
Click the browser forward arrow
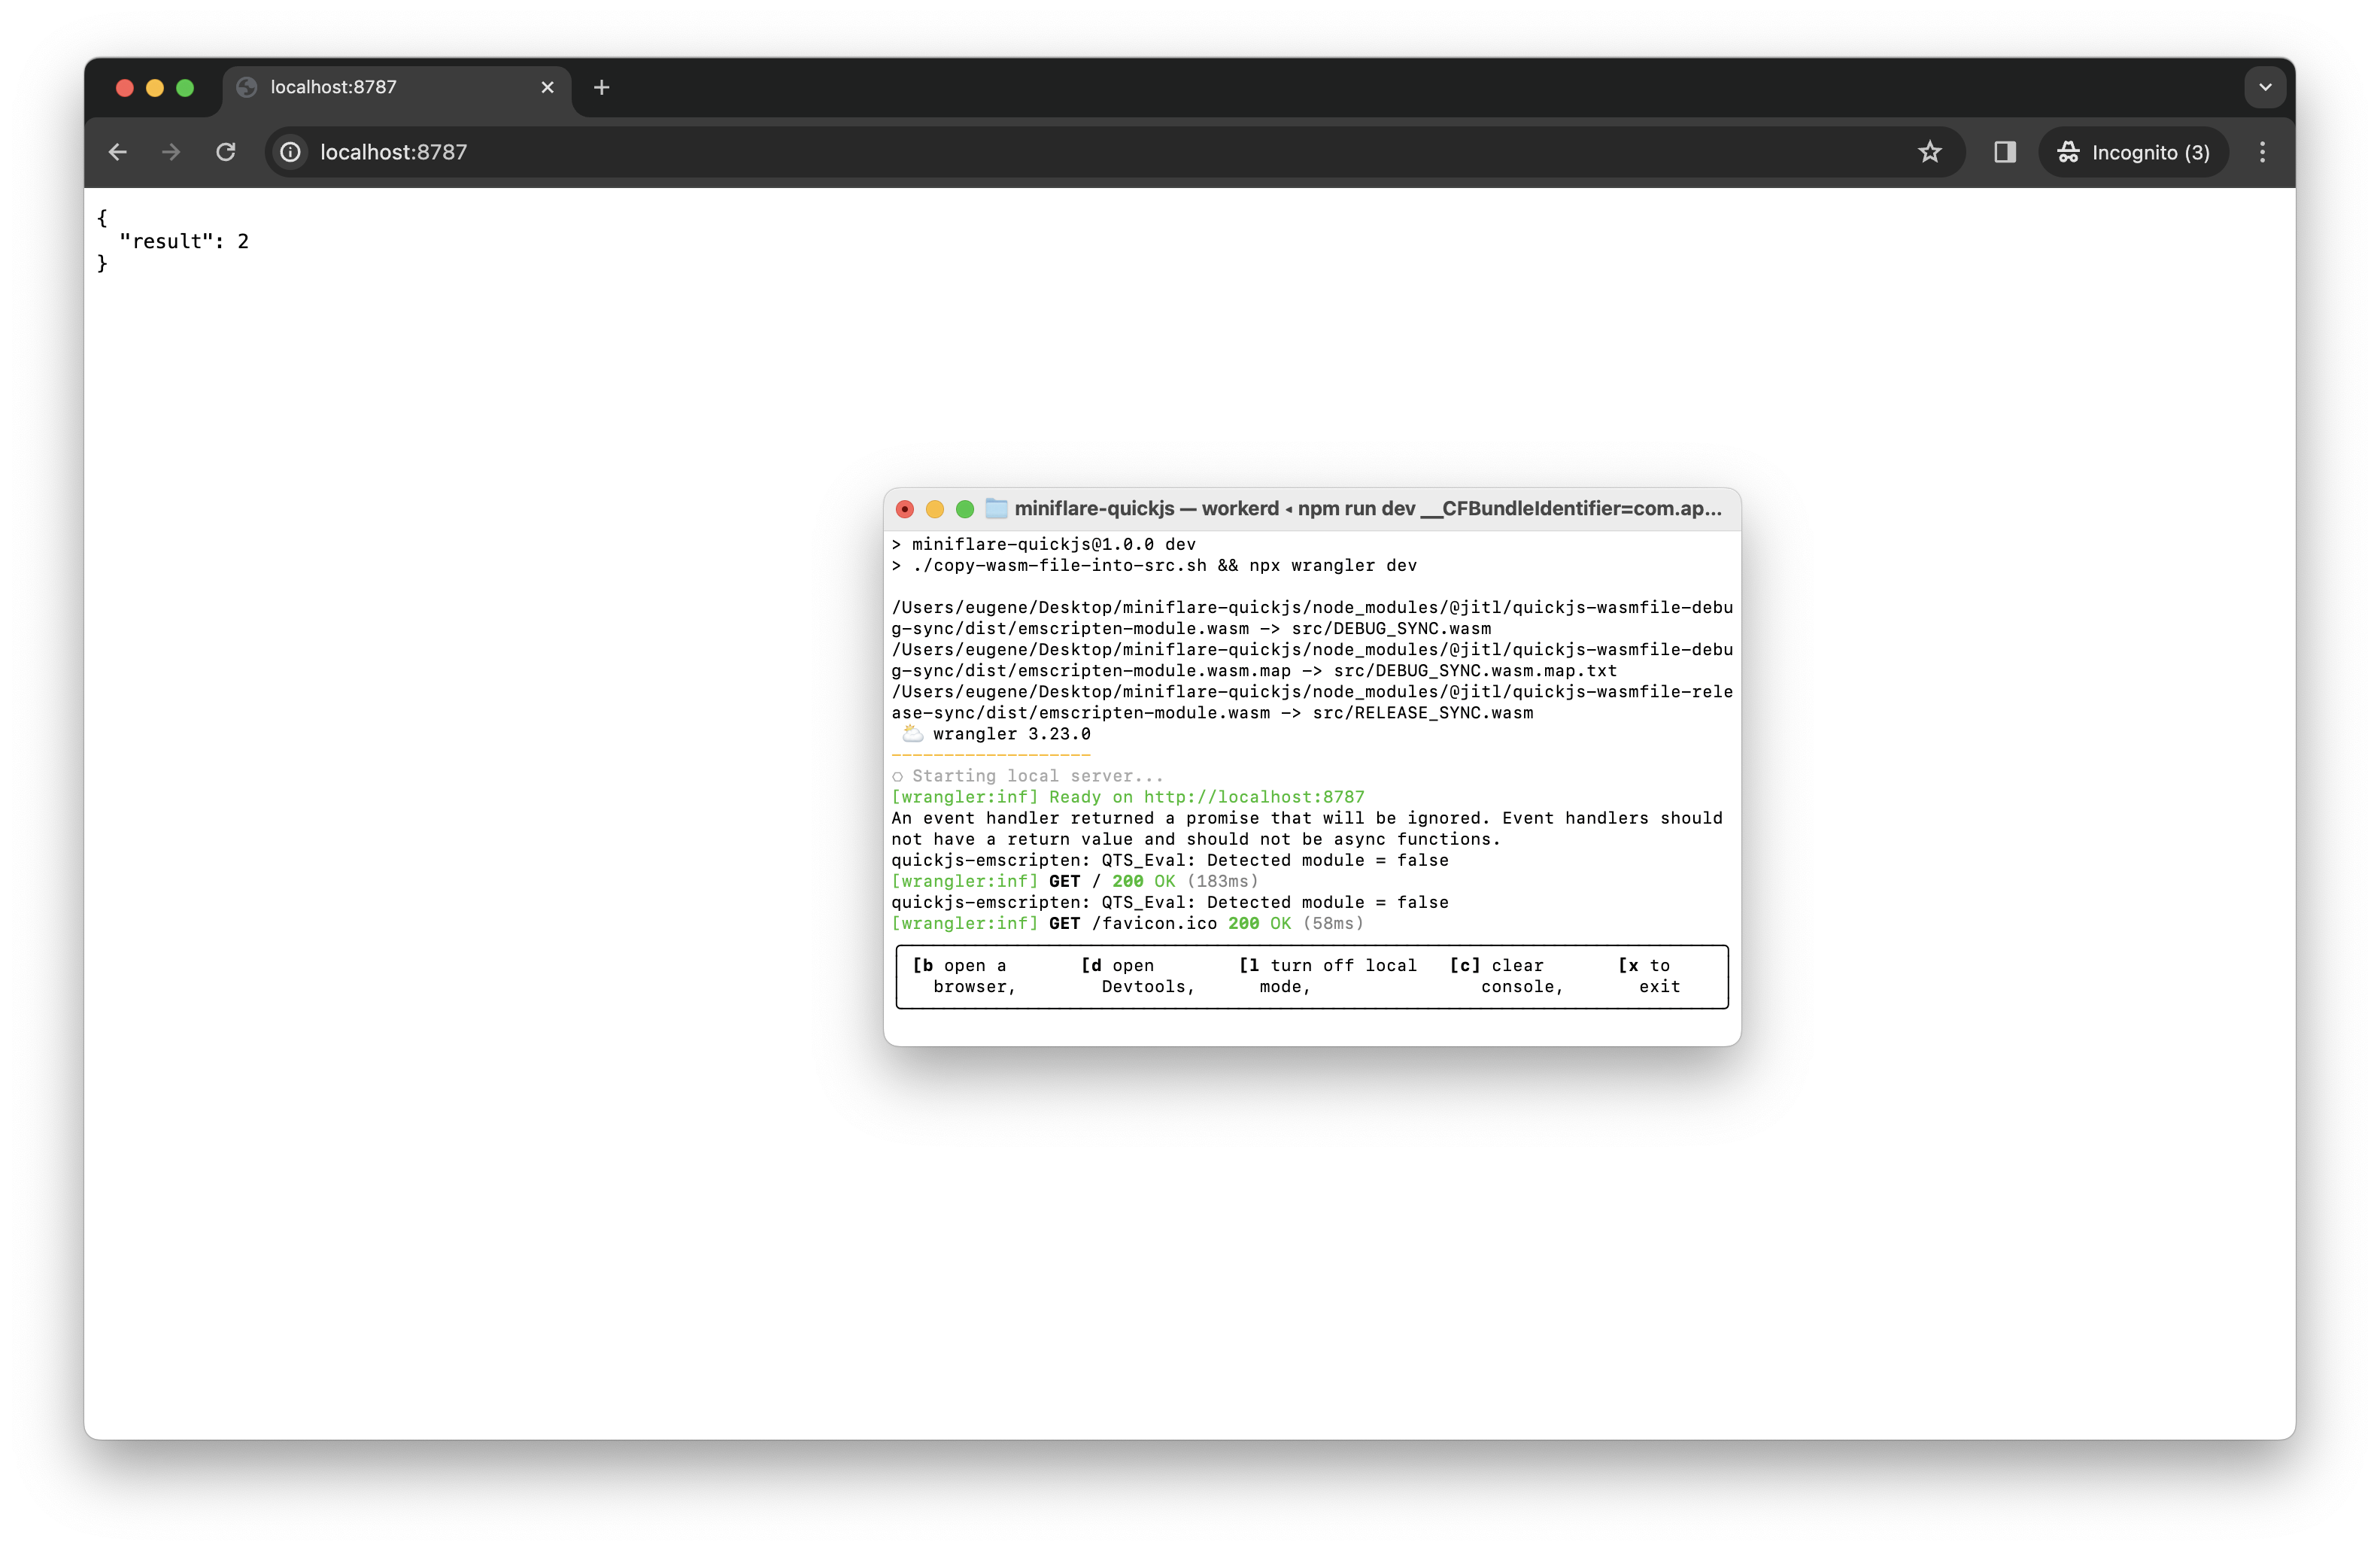click(x=171, y=152)
